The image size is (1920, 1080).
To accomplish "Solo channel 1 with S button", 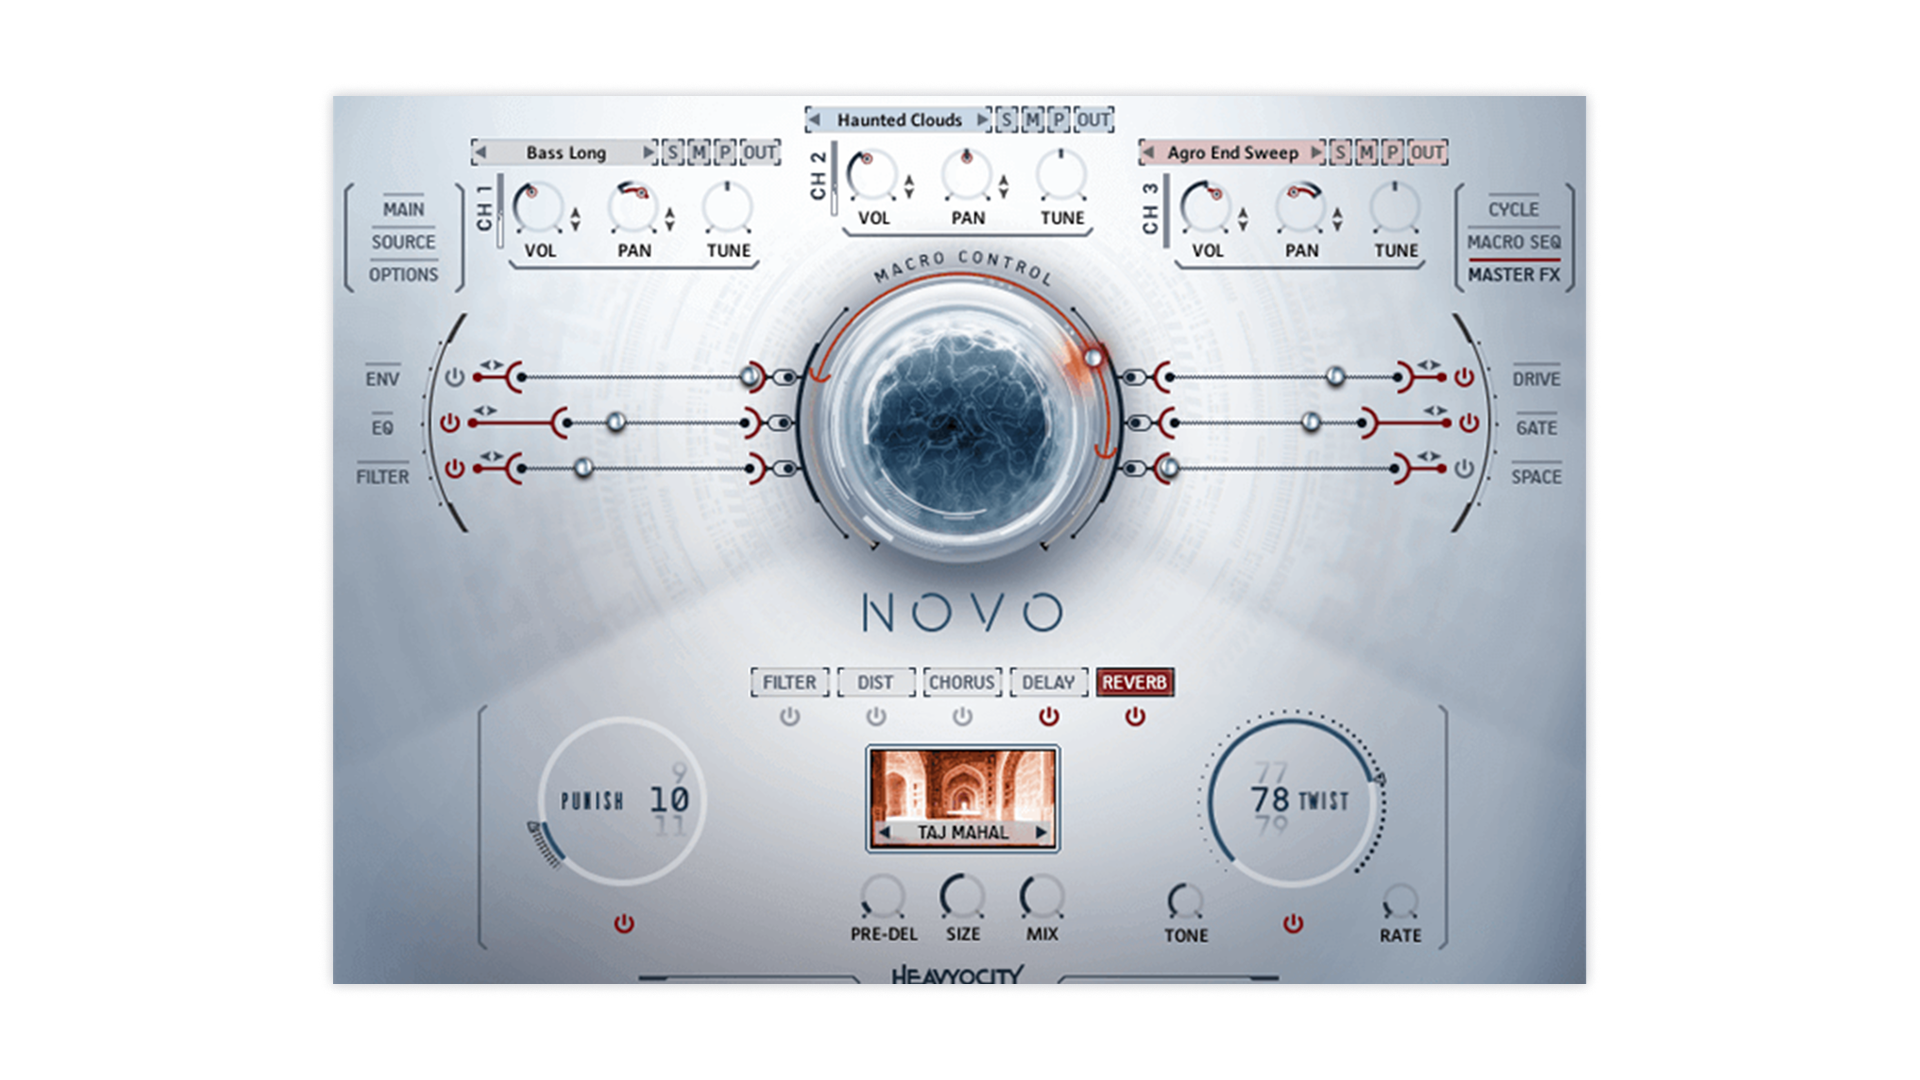I will tap(672, 152).
